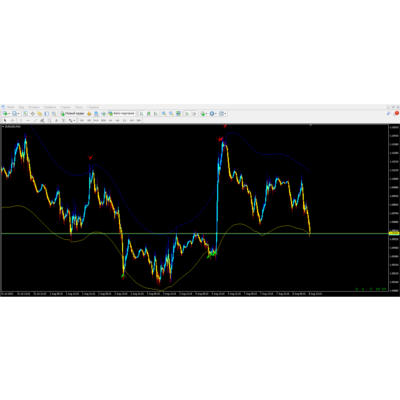The image size is (400, 400).
Task: Open the Strategy Tester icon
Action: point(53,113)
